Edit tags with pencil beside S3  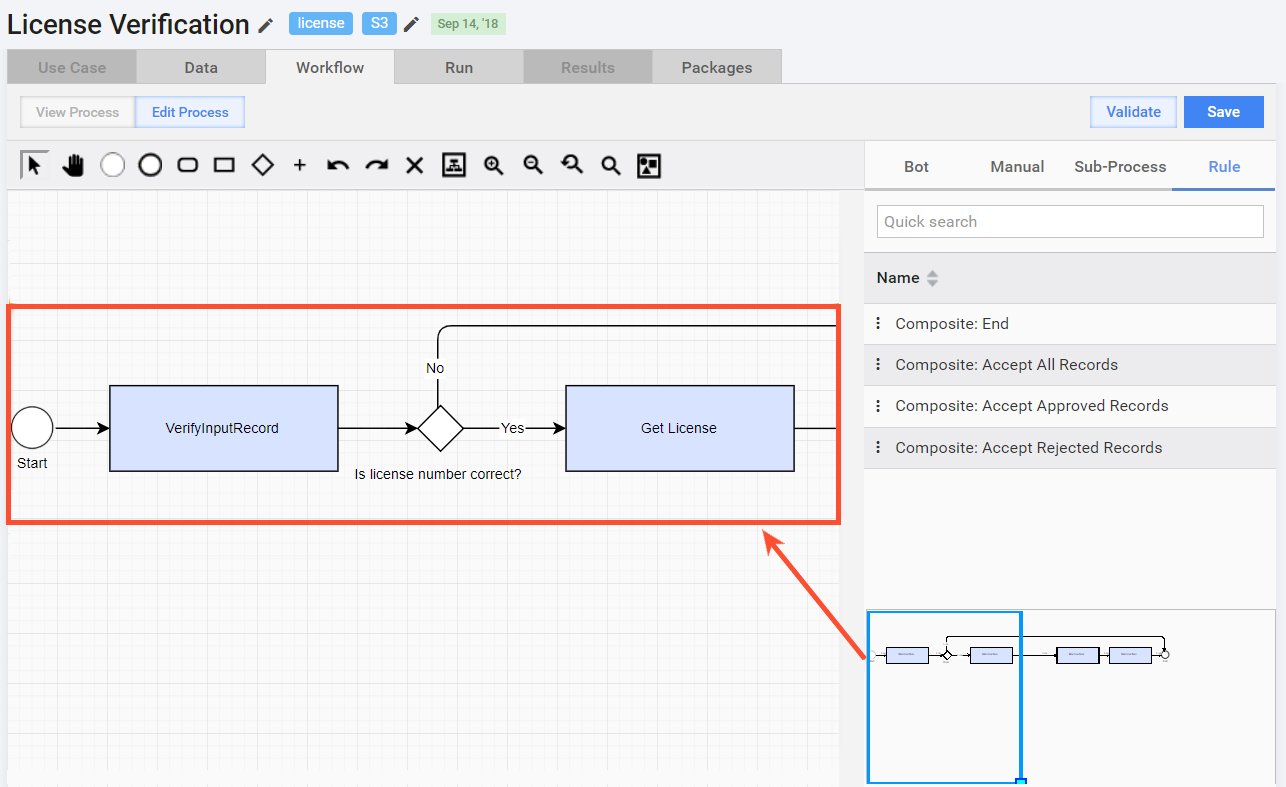411,24
